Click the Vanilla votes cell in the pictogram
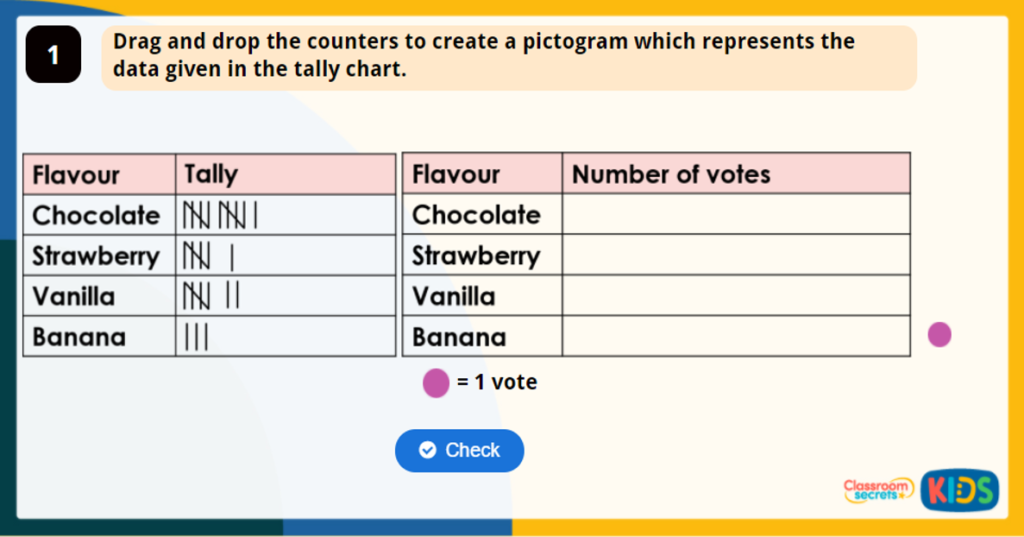The width and height of the screenshot is (1024, 537). pyautogui.click(x=735, y=296)
